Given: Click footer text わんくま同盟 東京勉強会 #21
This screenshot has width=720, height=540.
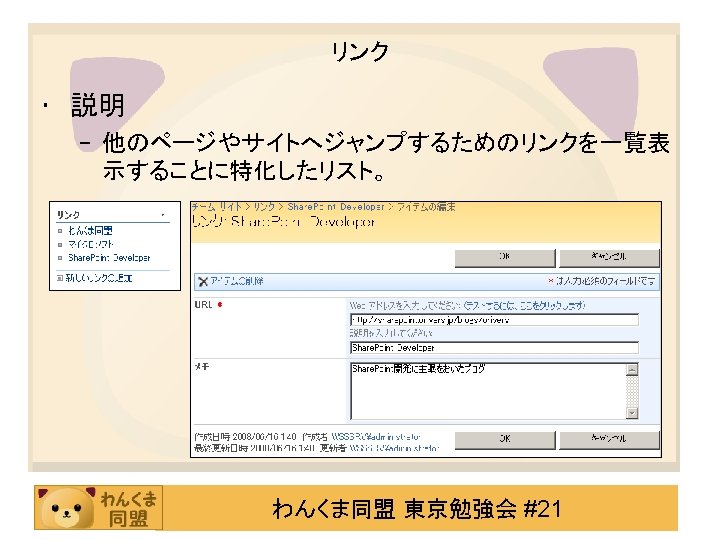Looking at the screenshot, I should (x=416, y=509).
